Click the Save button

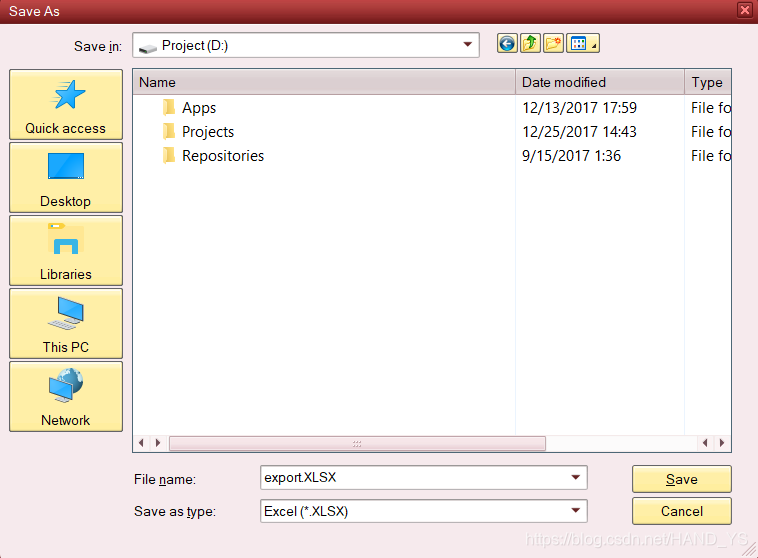click(682, 479)
